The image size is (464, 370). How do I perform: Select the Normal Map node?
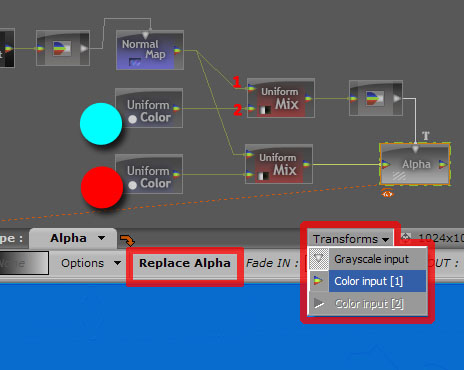pyautogui.click(x=150, y=50)
